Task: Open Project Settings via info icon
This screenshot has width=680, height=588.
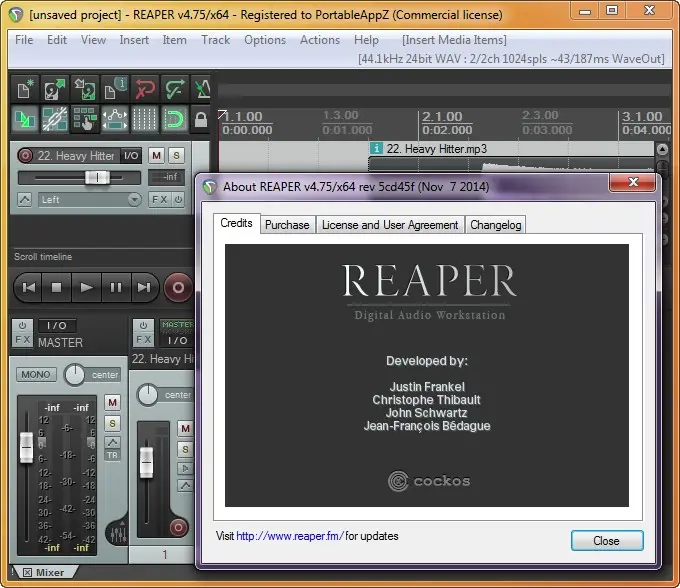Action: pos(114,89)
